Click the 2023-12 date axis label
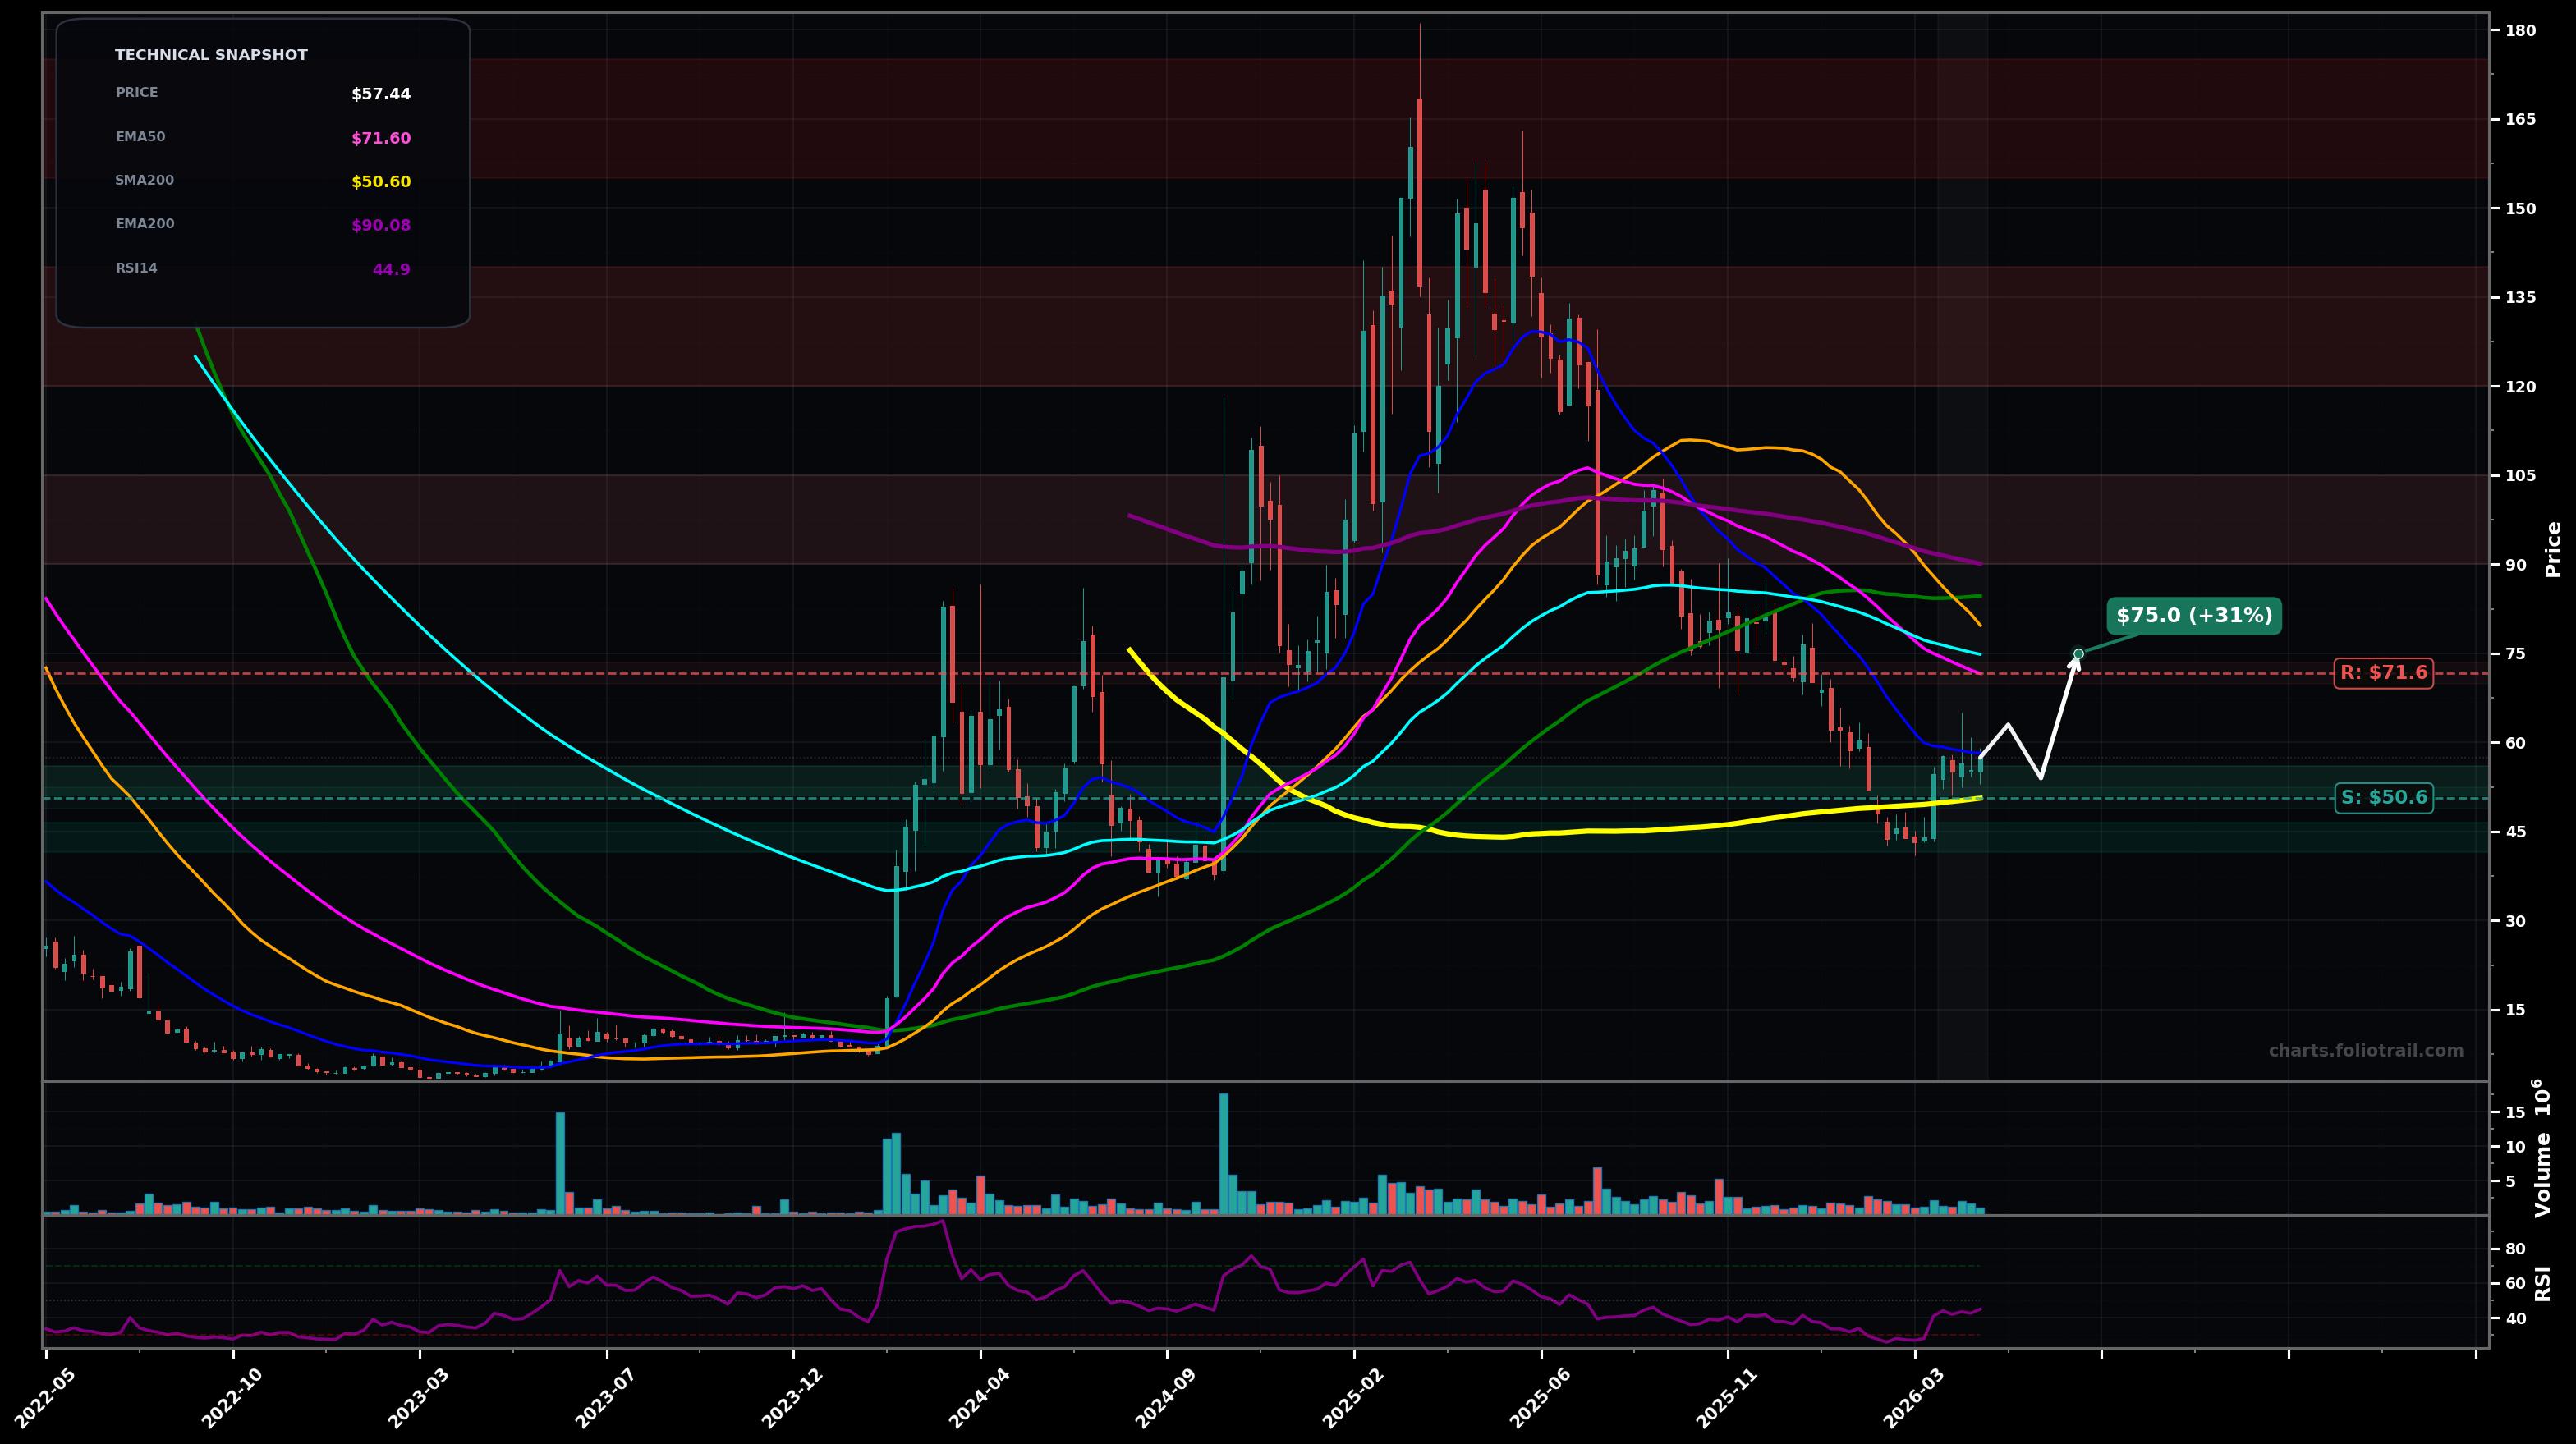The image size is (2576, 1444). click(x=793, y=1396)
